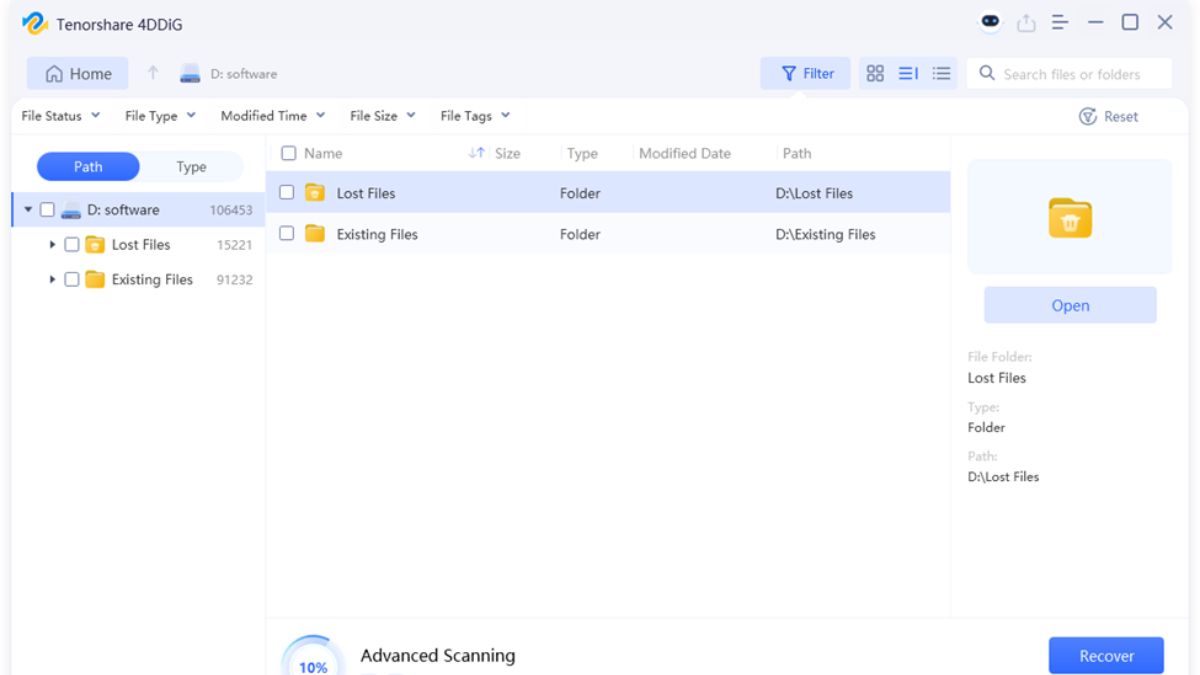Sort by Type column header
Viewport: 1200px width, 675px height.
pos(582,153)
